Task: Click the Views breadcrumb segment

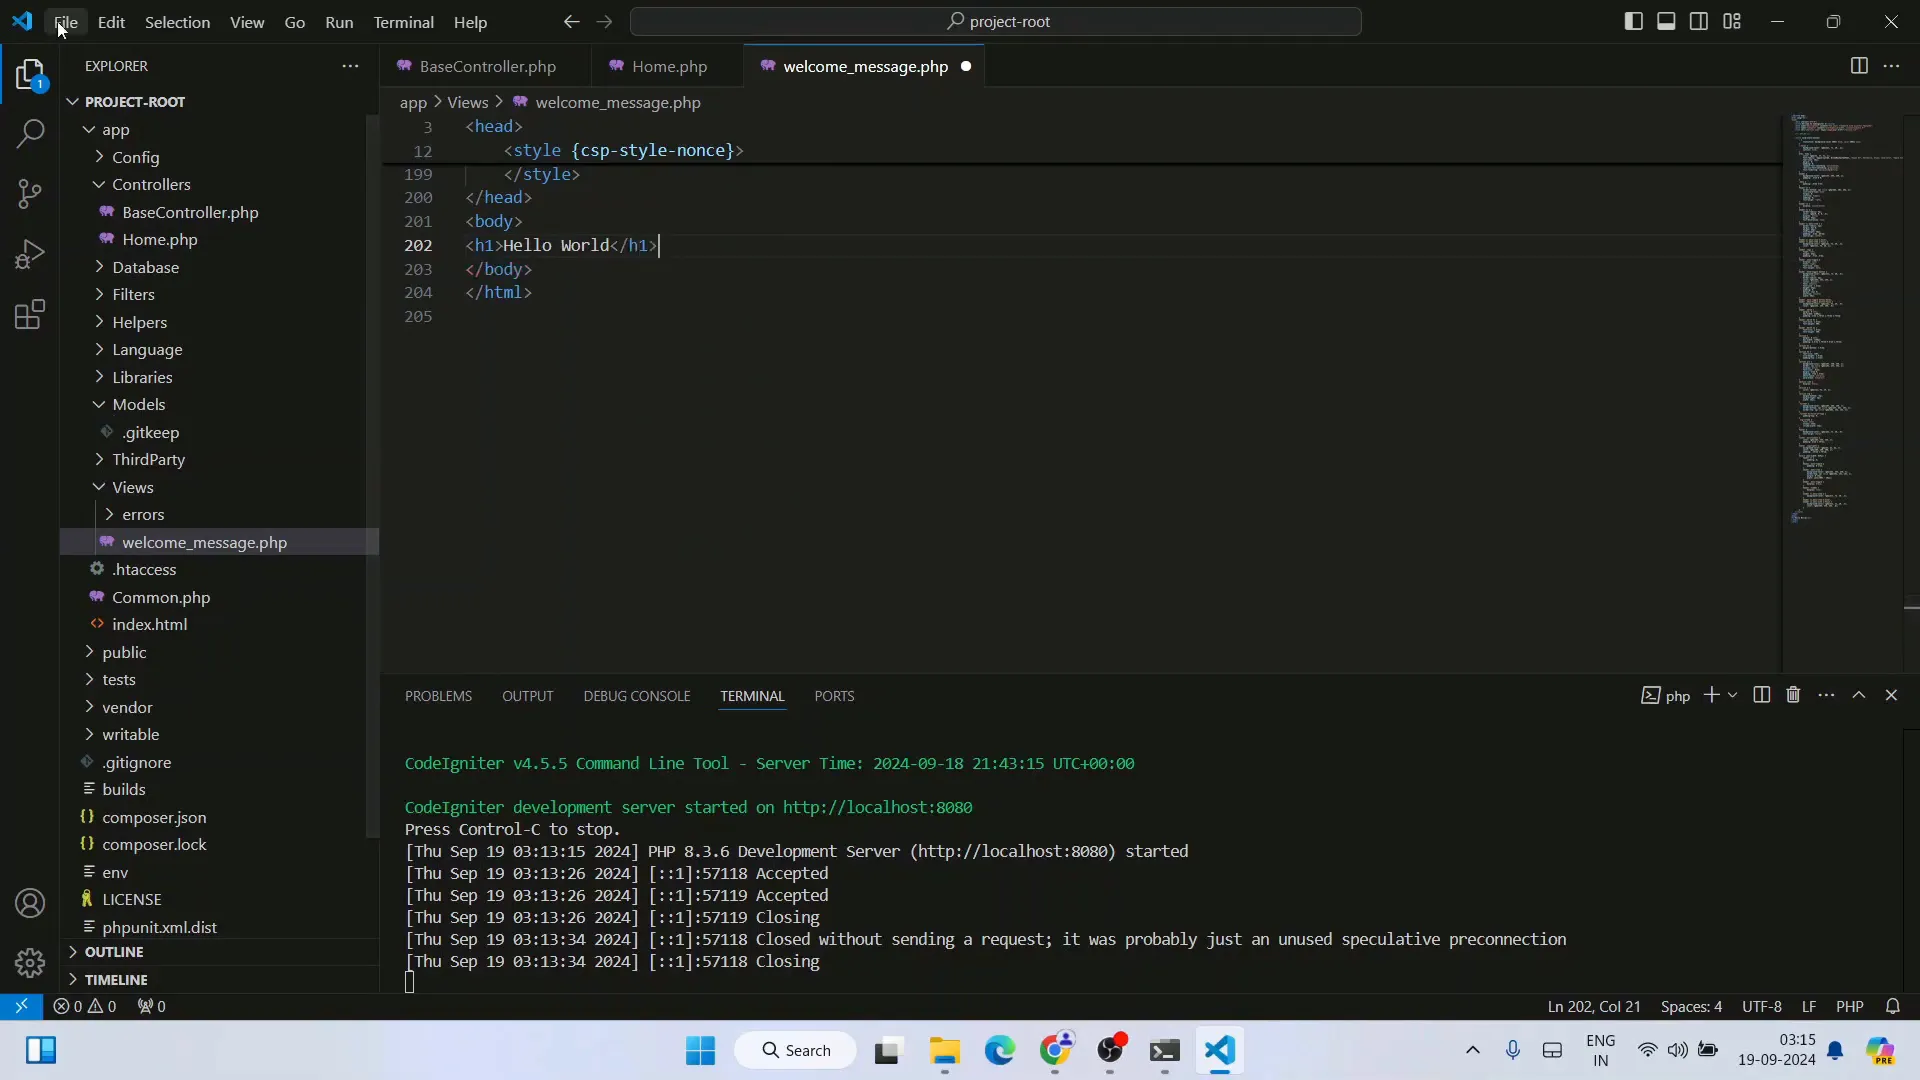Action: (467, 102)
